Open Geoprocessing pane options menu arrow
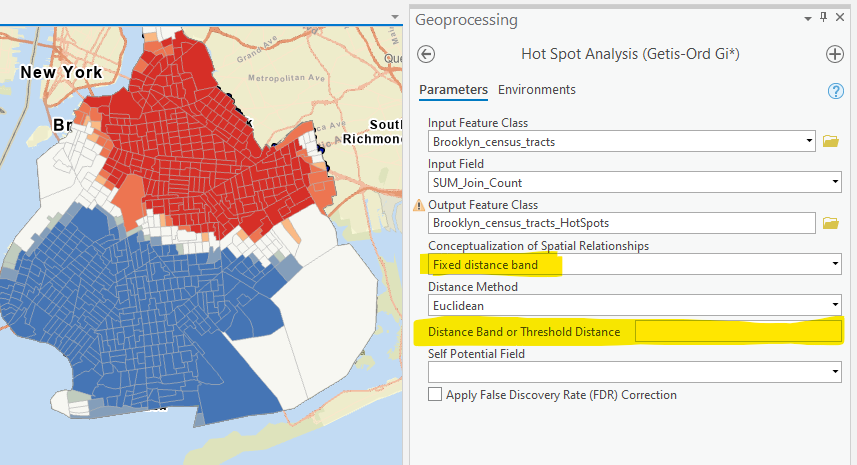 [x=808, y=17]
